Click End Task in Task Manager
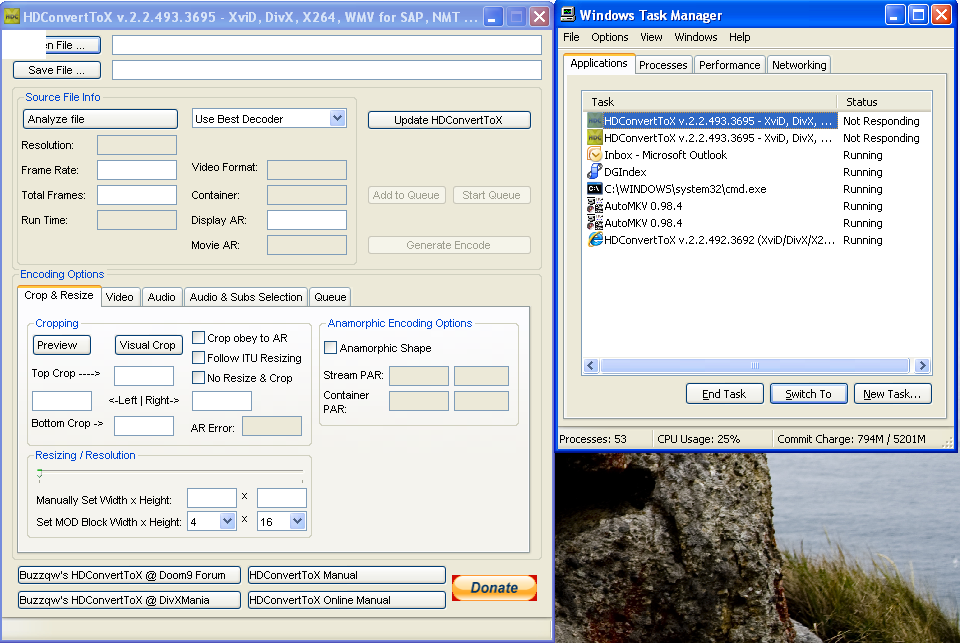Screen dimensions: 960x643 (724, 394)
